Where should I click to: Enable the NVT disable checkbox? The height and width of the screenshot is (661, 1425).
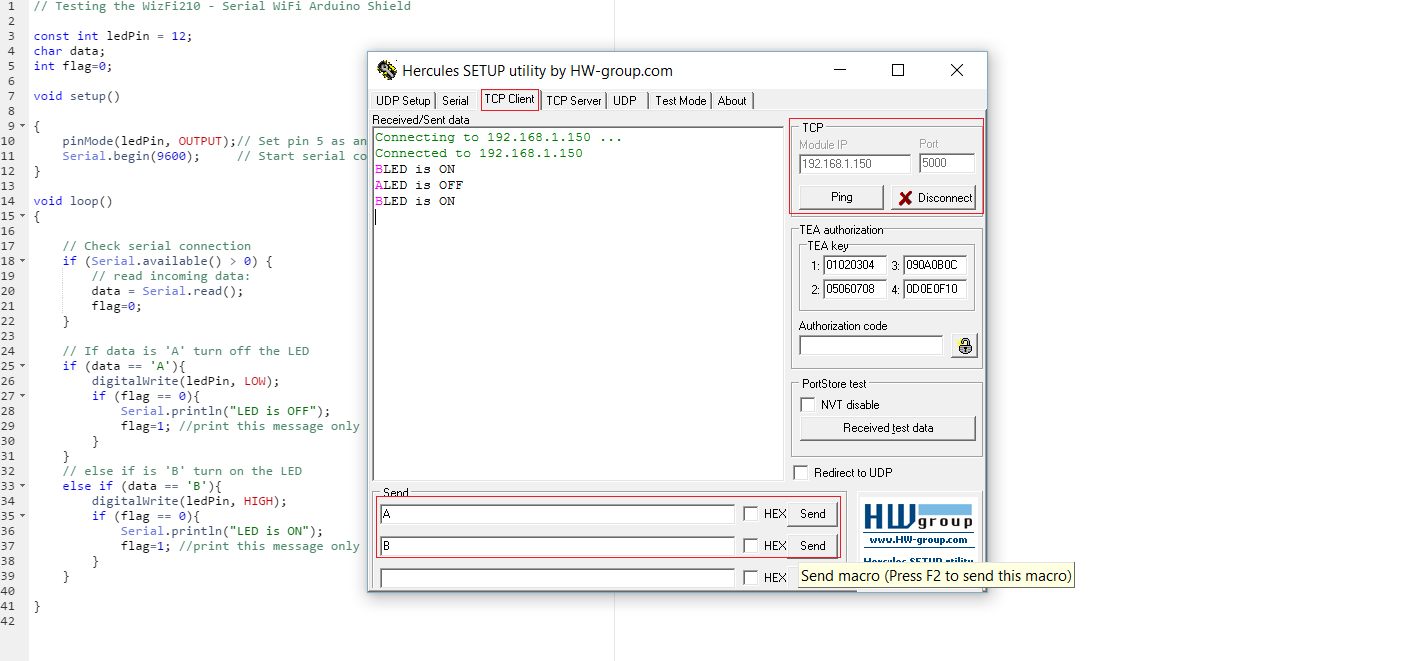click(x=808, y=405)
